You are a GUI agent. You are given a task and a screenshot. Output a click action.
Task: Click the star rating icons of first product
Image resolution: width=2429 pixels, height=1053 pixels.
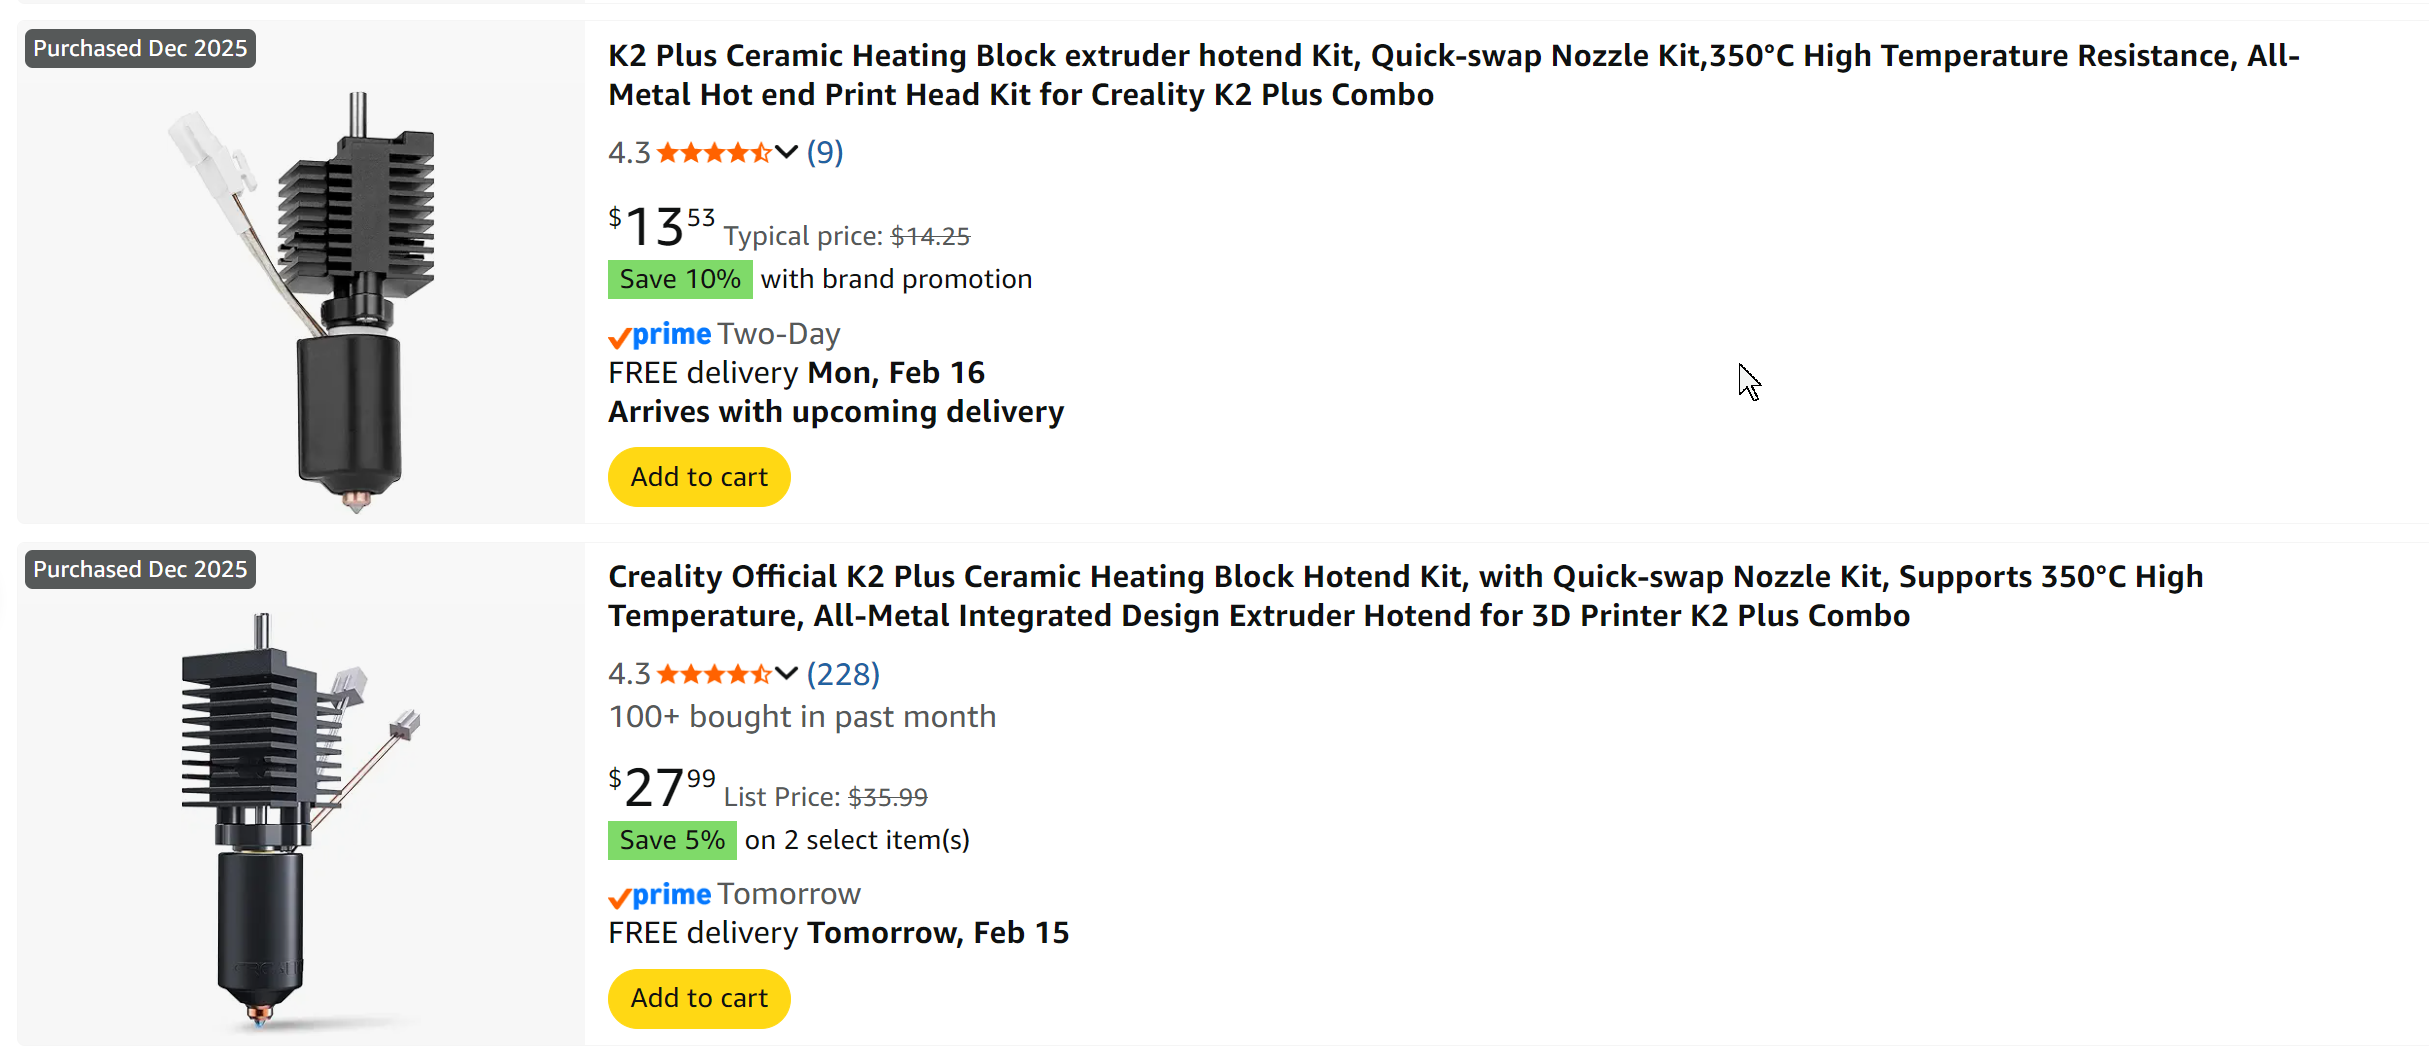coord(713,152)
